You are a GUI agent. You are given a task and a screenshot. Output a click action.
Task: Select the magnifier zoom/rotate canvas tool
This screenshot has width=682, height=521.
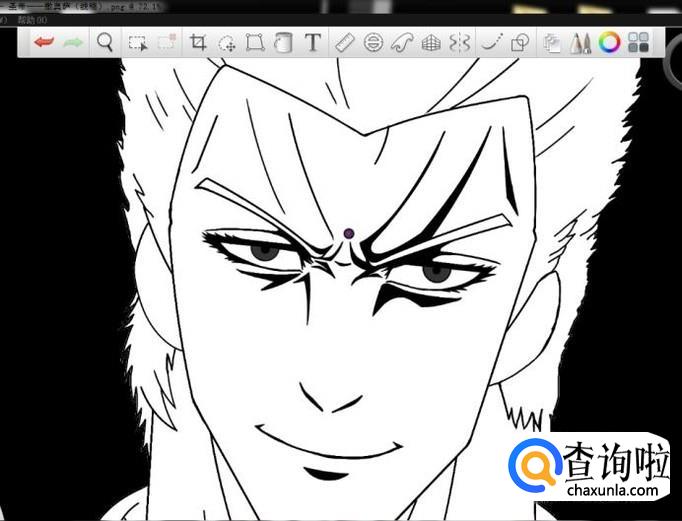click(x=105, y=43)
